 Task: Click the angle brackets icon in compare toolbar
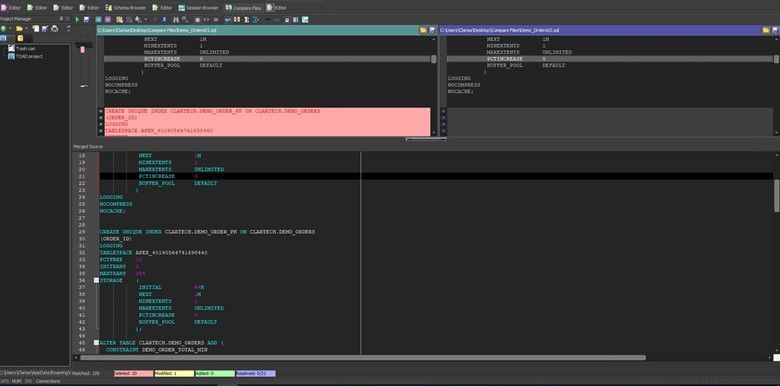pos(206,19)
